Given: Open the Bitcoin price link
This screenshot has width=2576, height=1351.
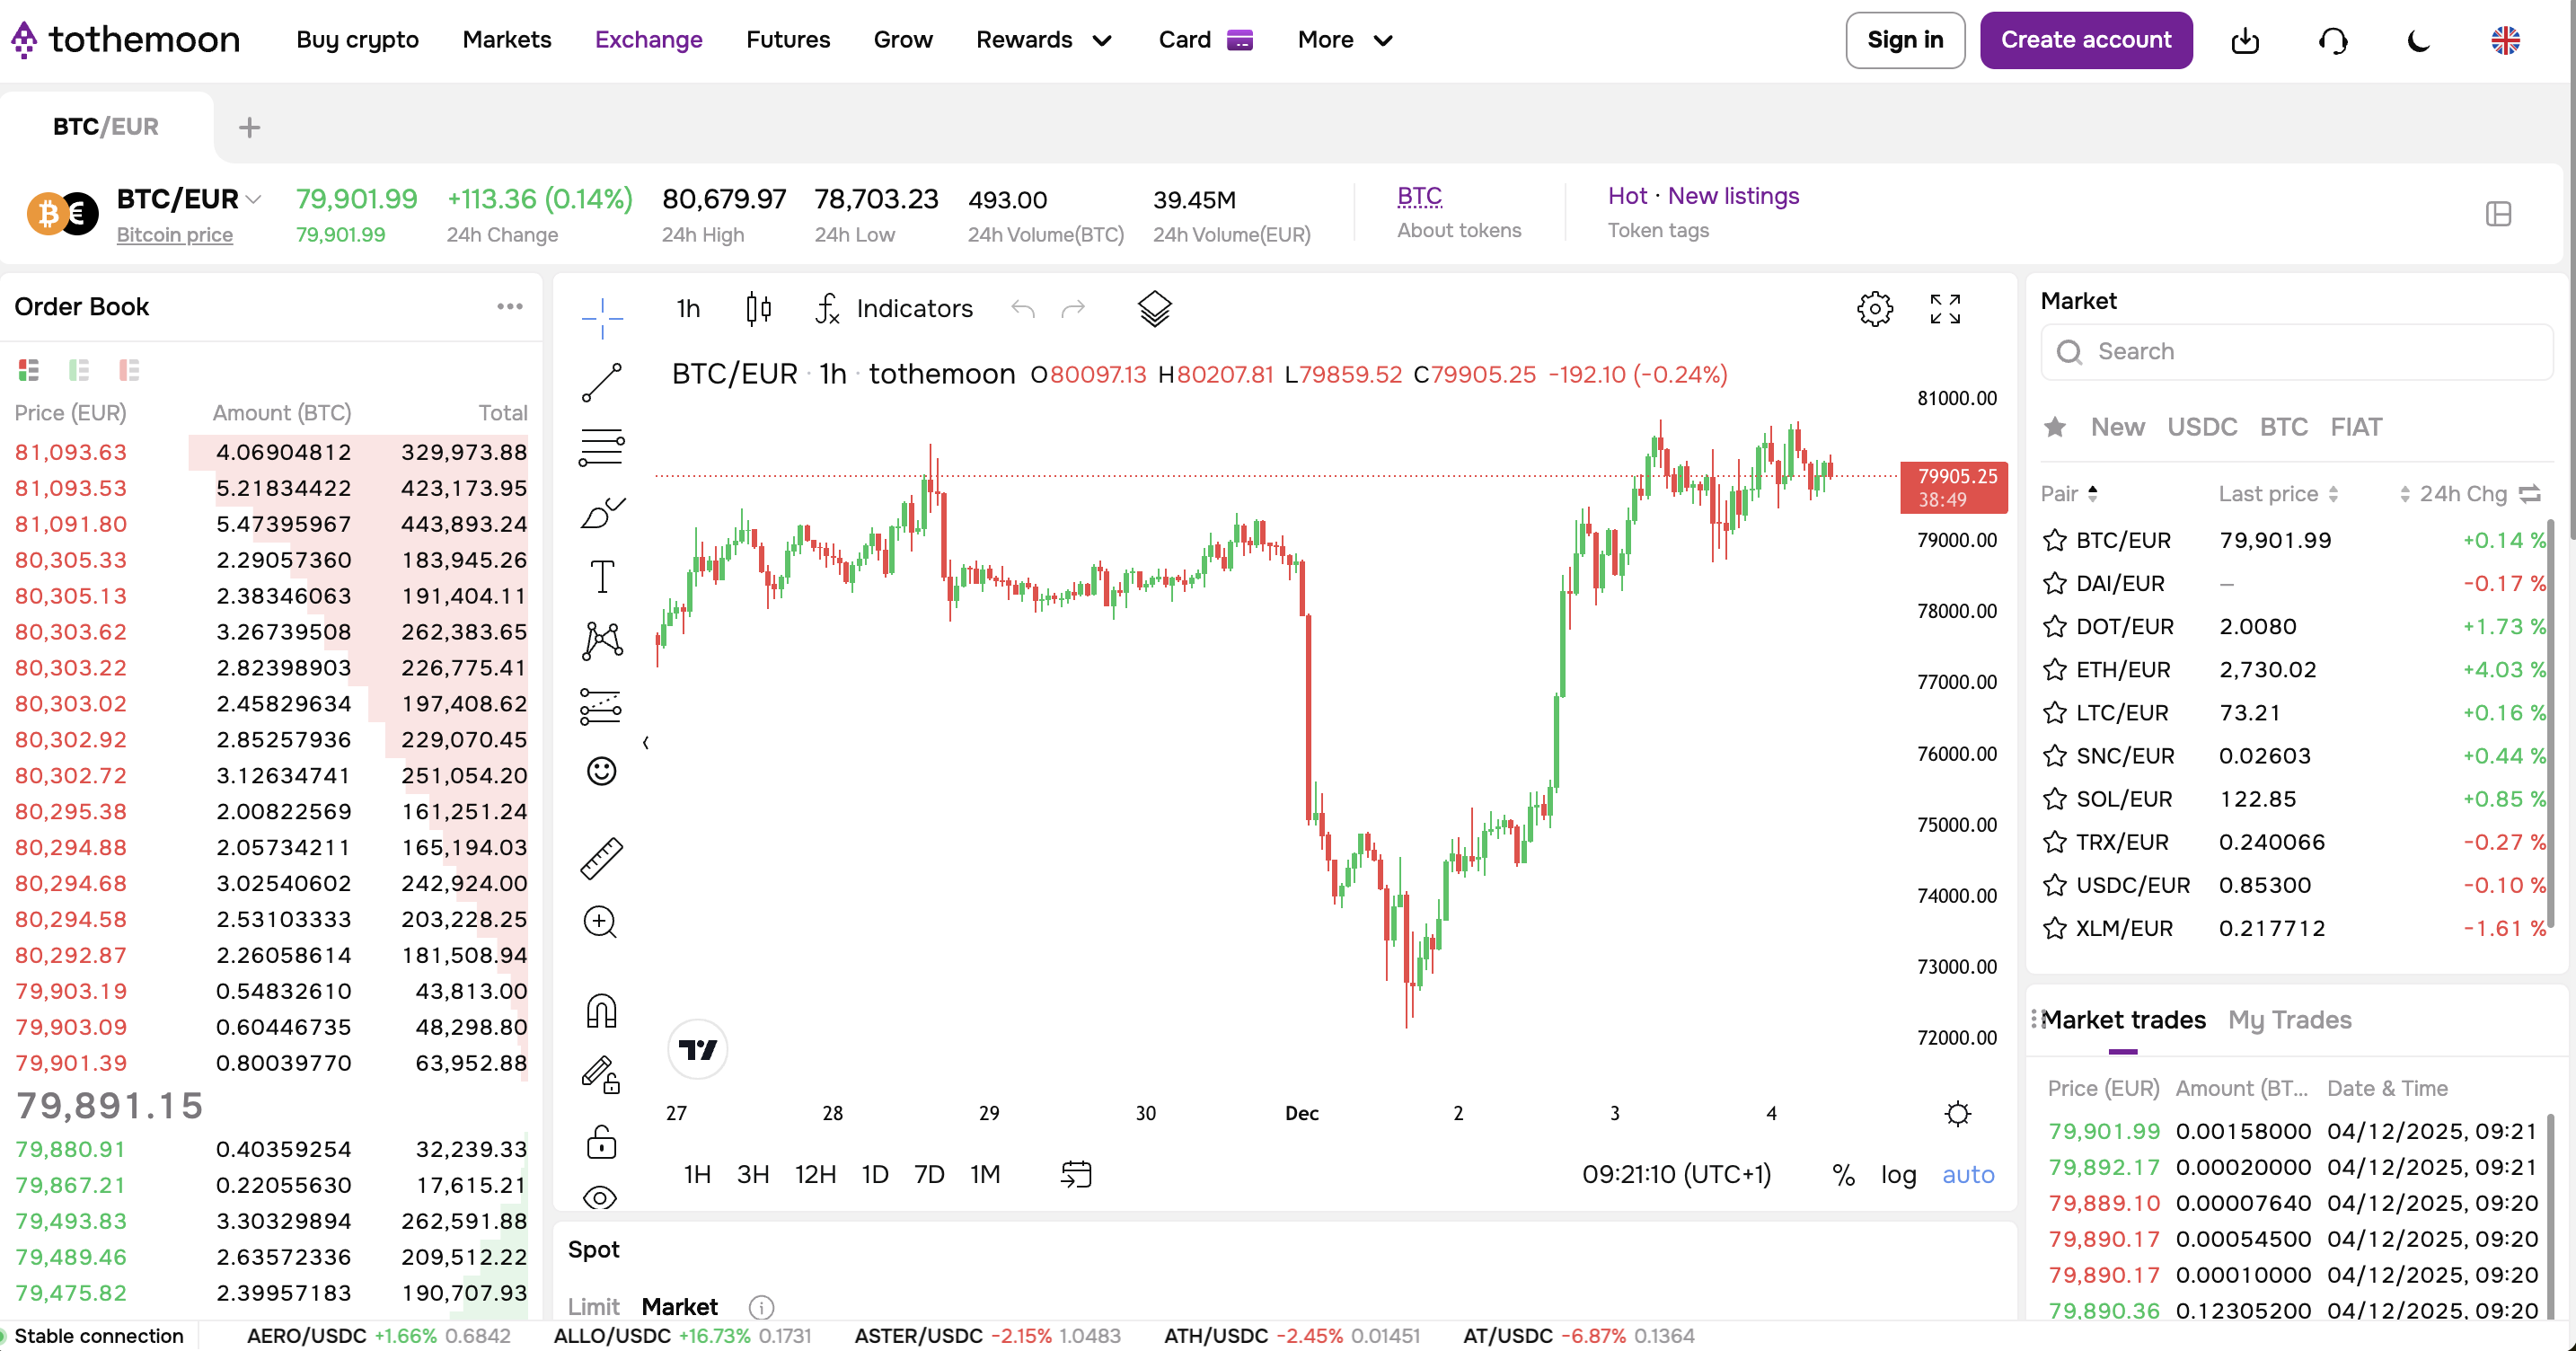Looking at the screenshot, I should click(175, 235).
